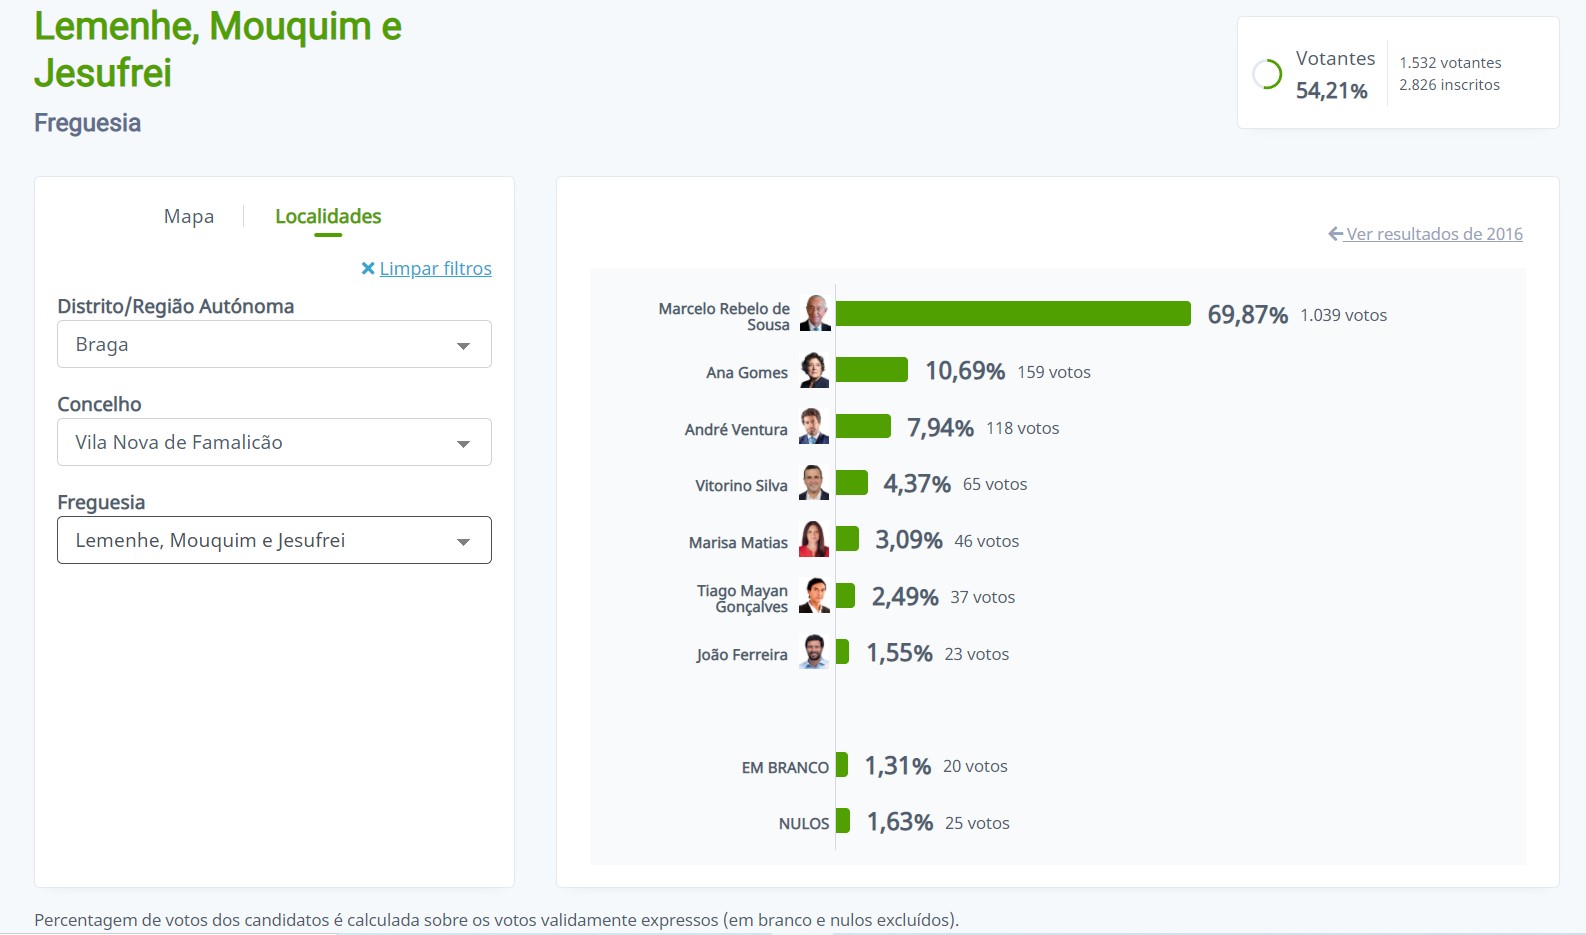Click André Ventura's candidate photo

[x=815, y=427]
